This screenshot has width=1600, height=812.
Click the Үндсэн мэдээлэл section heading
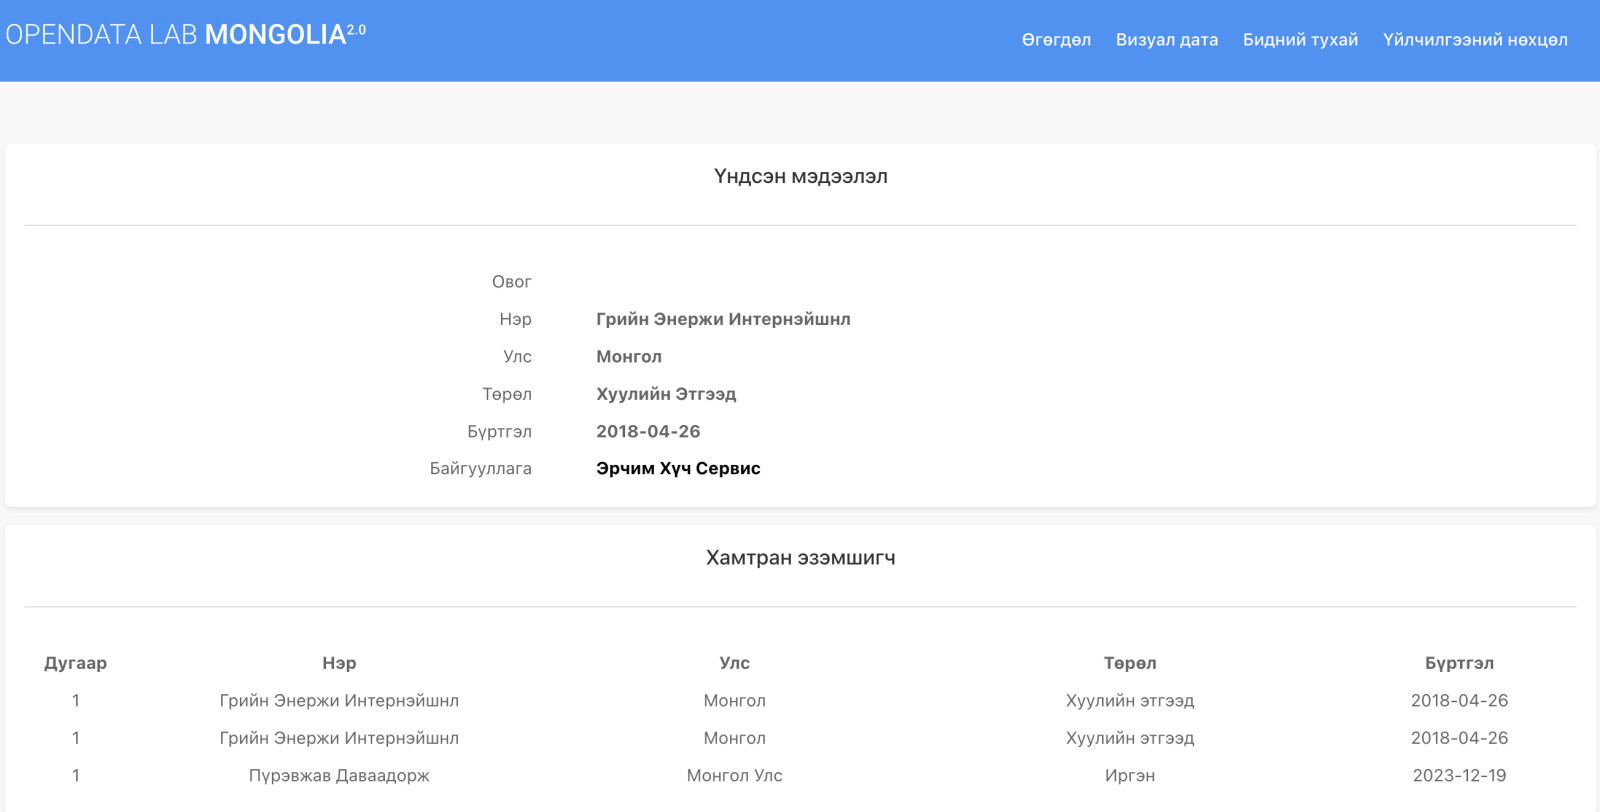pyautogui.click(x=800, y=177)
